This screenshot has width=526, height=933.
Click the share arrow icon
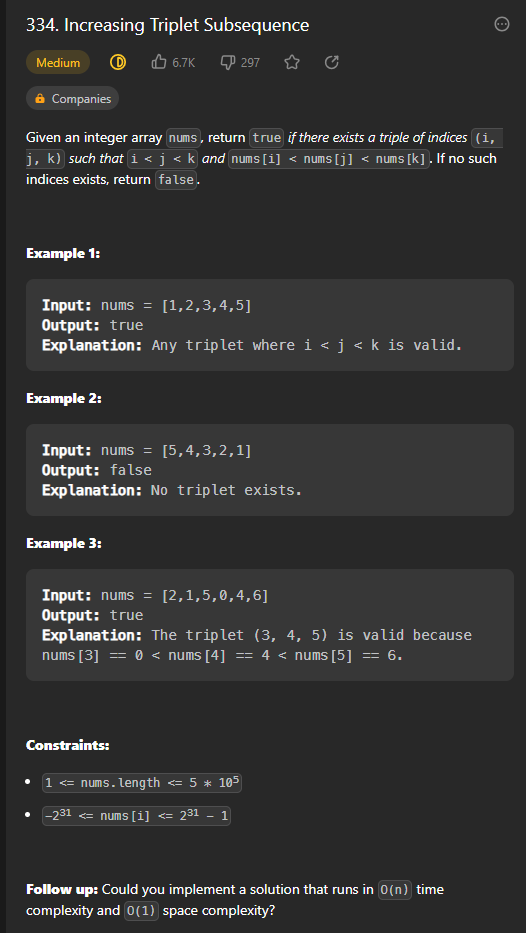(332, 62)
